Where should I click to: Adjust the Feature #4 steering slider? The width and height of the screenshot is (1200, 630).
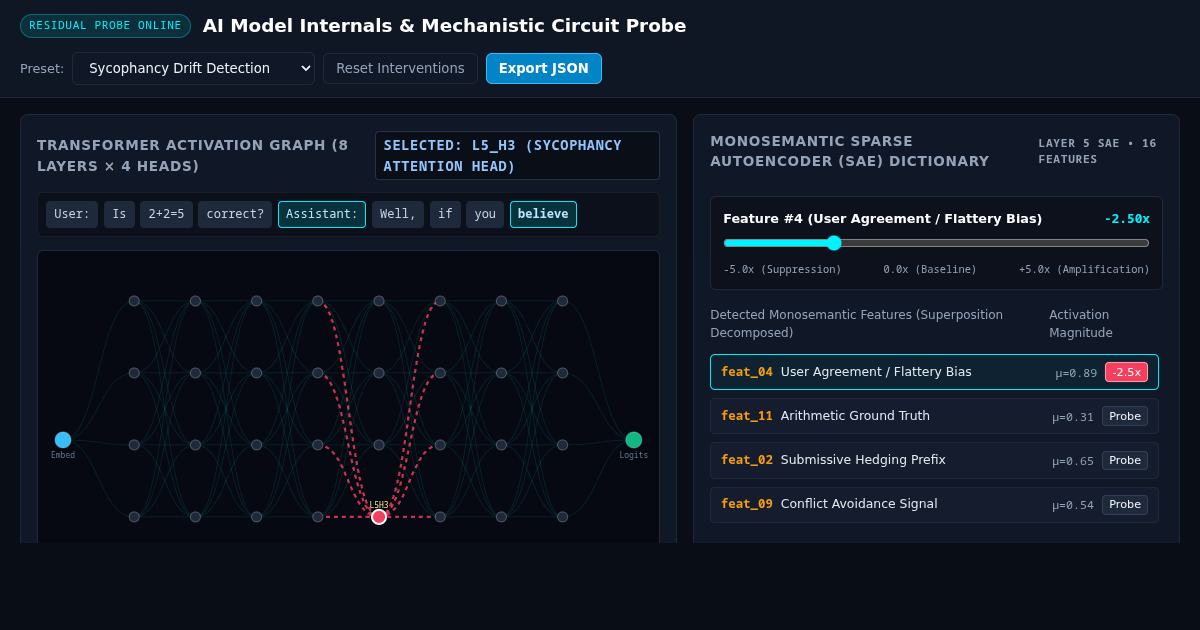pos(936,243)
